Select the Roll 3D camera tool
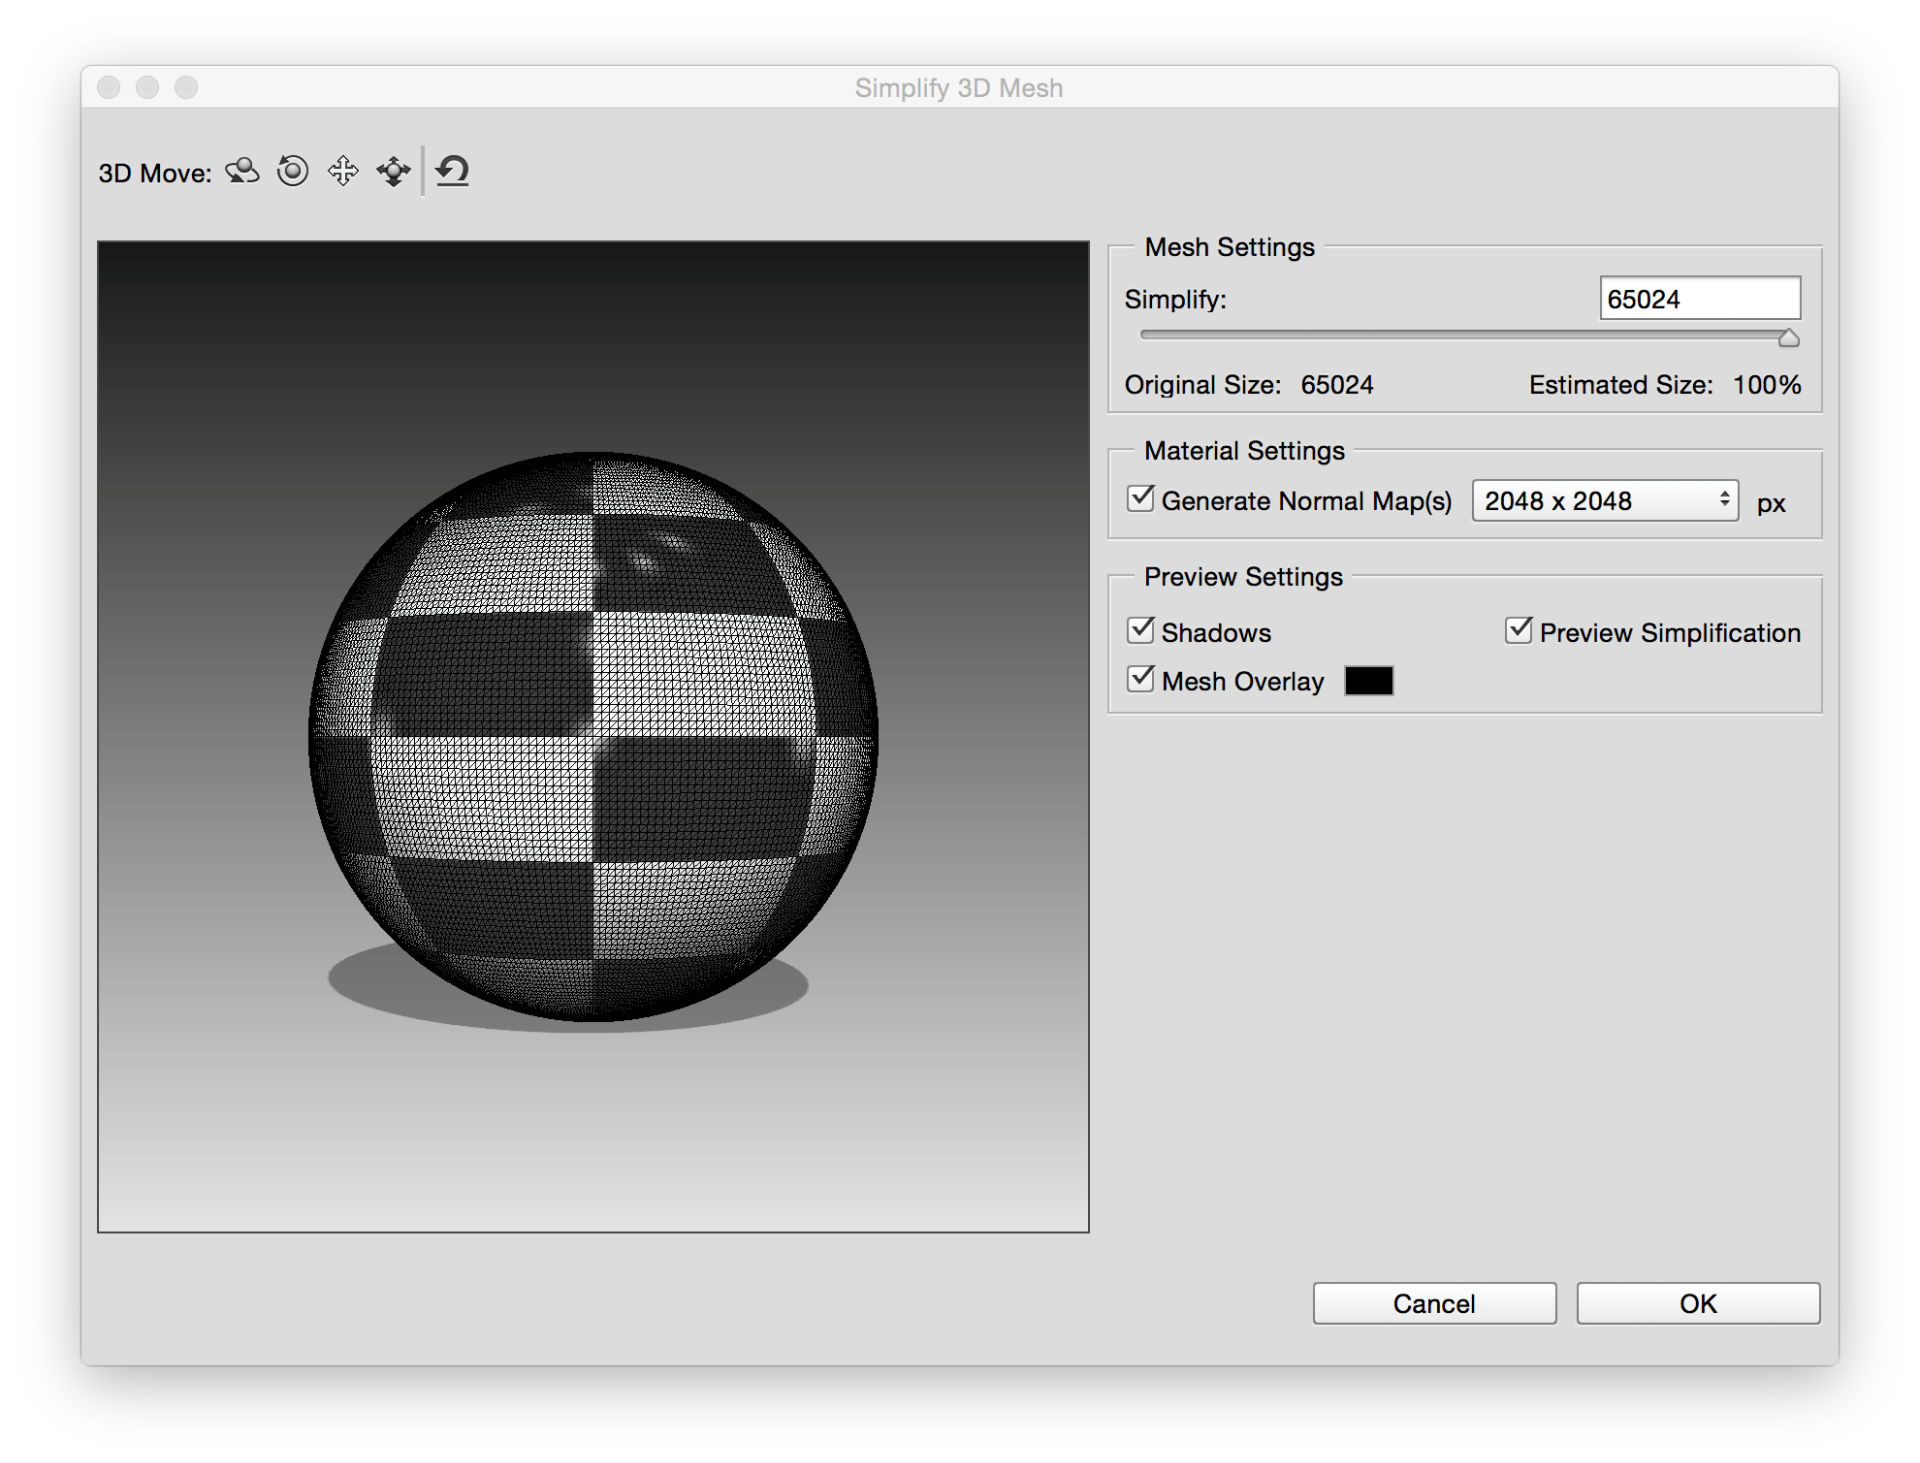Viewport: 1920px width, 1463px height. coord(291,171)
